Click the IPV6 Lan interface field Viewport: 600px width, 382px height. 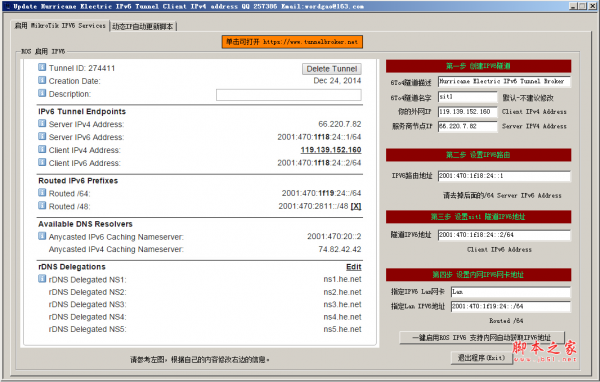510,292
